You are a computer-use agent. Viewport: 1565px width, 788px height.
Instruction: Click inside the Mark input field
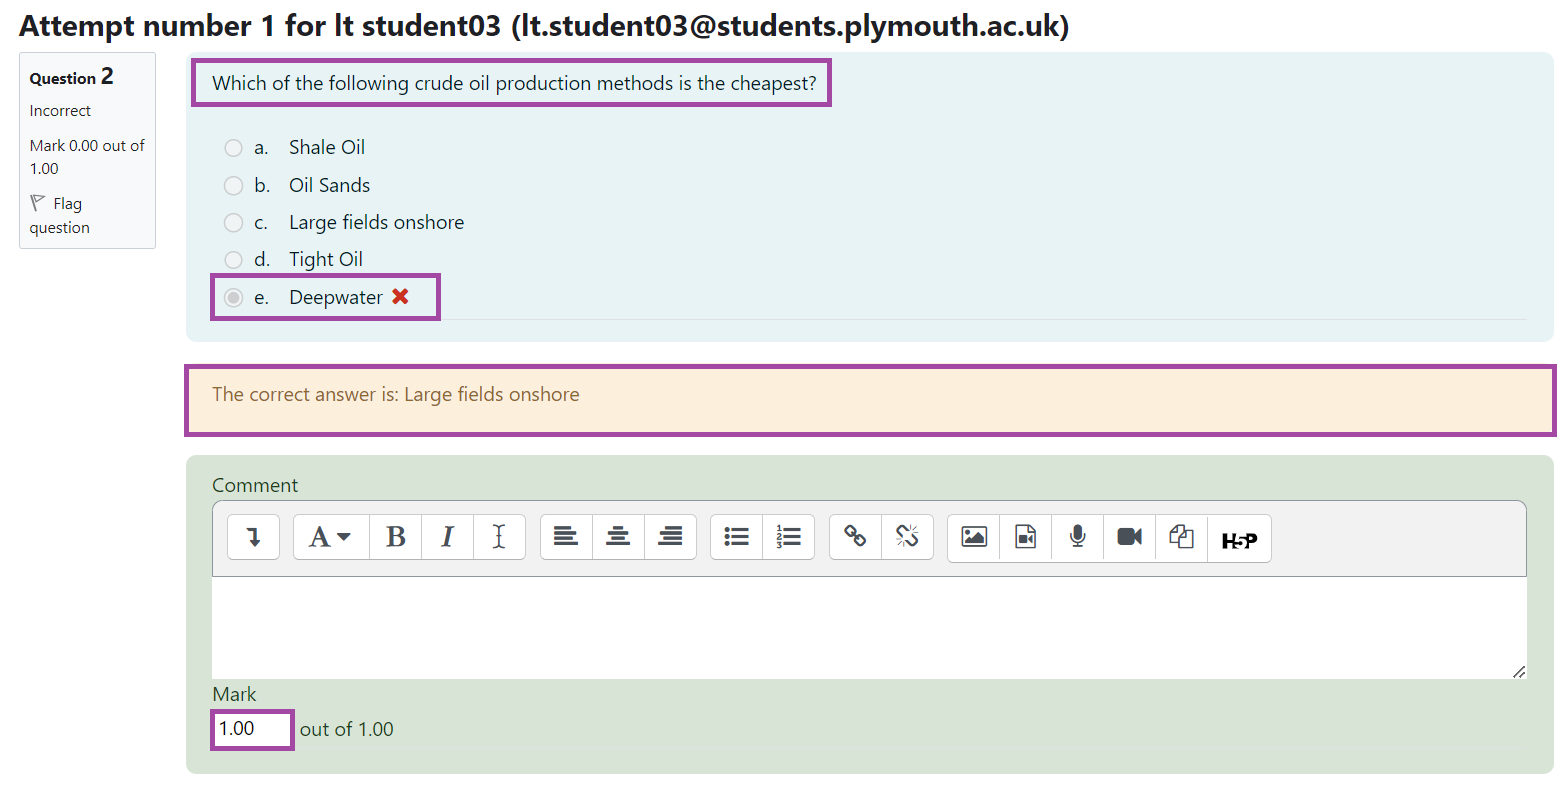pyautogui.click(x=250, y=729)
